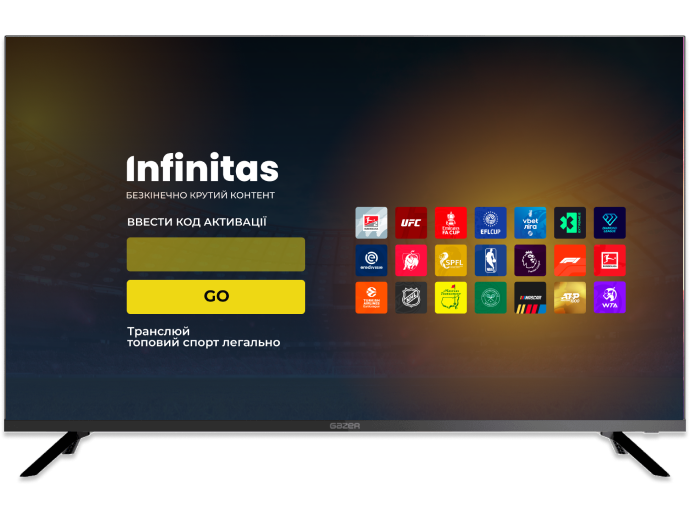Click the Infinitas logo

(x=203, y=168)
